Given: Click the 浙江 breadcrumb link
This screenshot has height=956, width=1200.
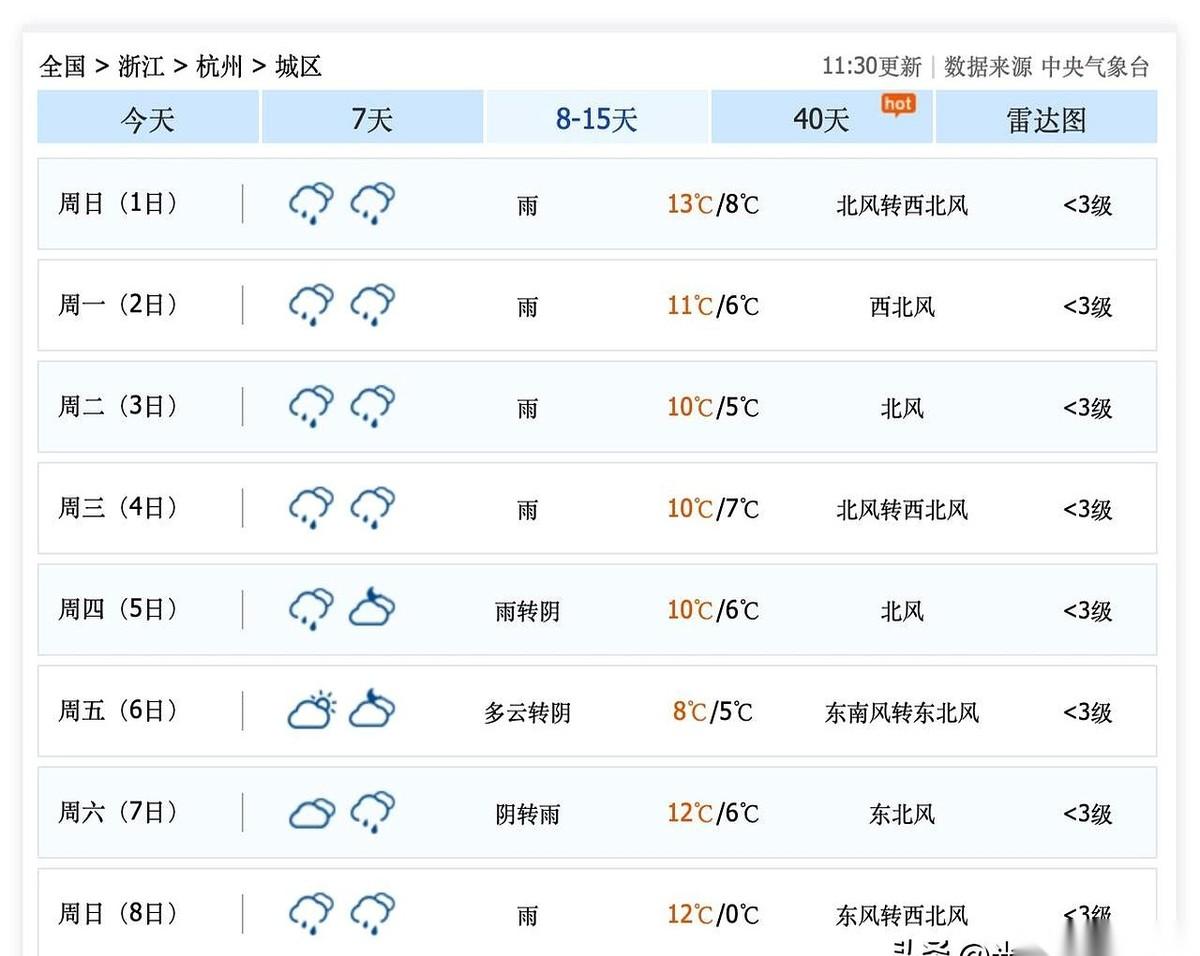Looking at the screenshot, I should 141,67.
